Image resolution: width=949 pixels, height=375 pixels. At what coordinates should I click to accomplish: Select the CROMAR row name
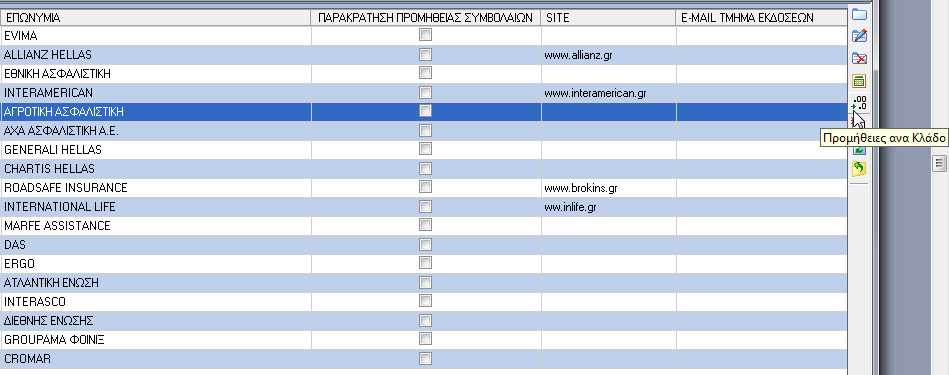27,359
